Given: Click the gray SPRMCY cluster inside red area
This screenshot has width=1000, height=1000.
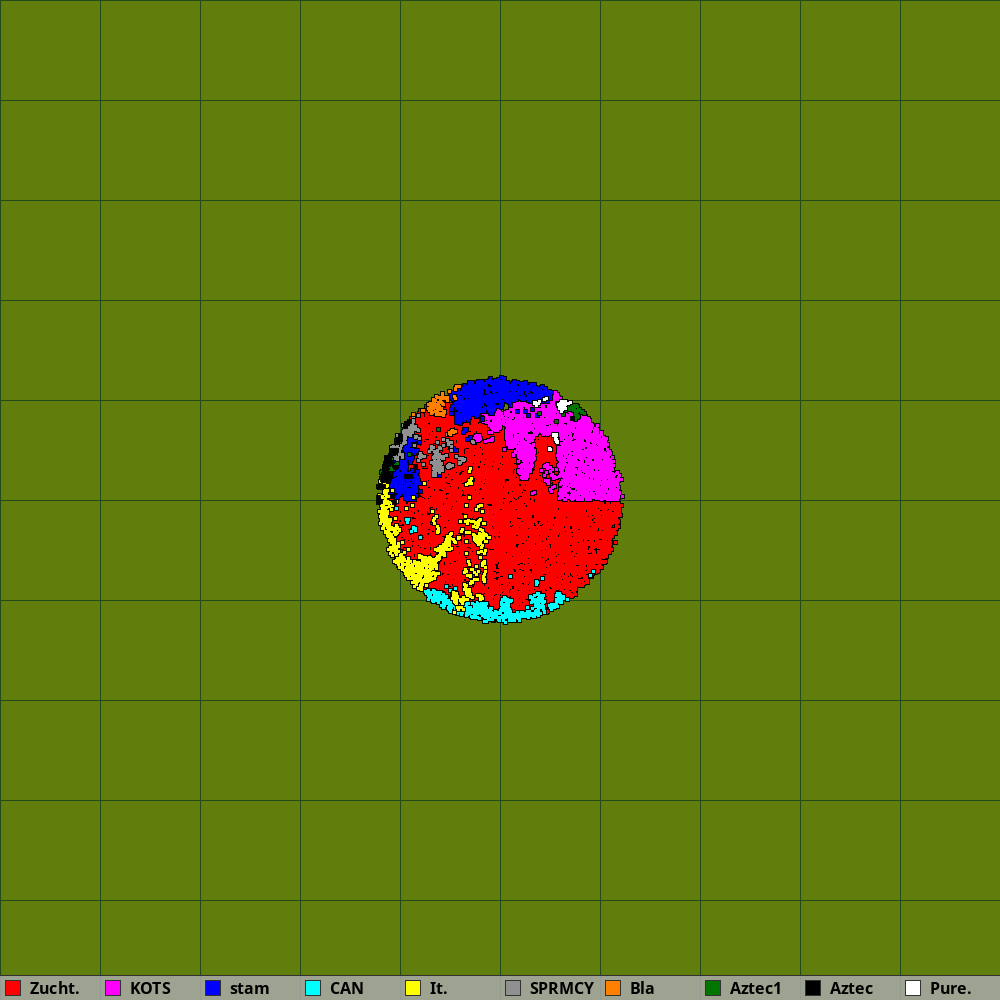Looking at the screenshot, I should click(x=437, y=460).
